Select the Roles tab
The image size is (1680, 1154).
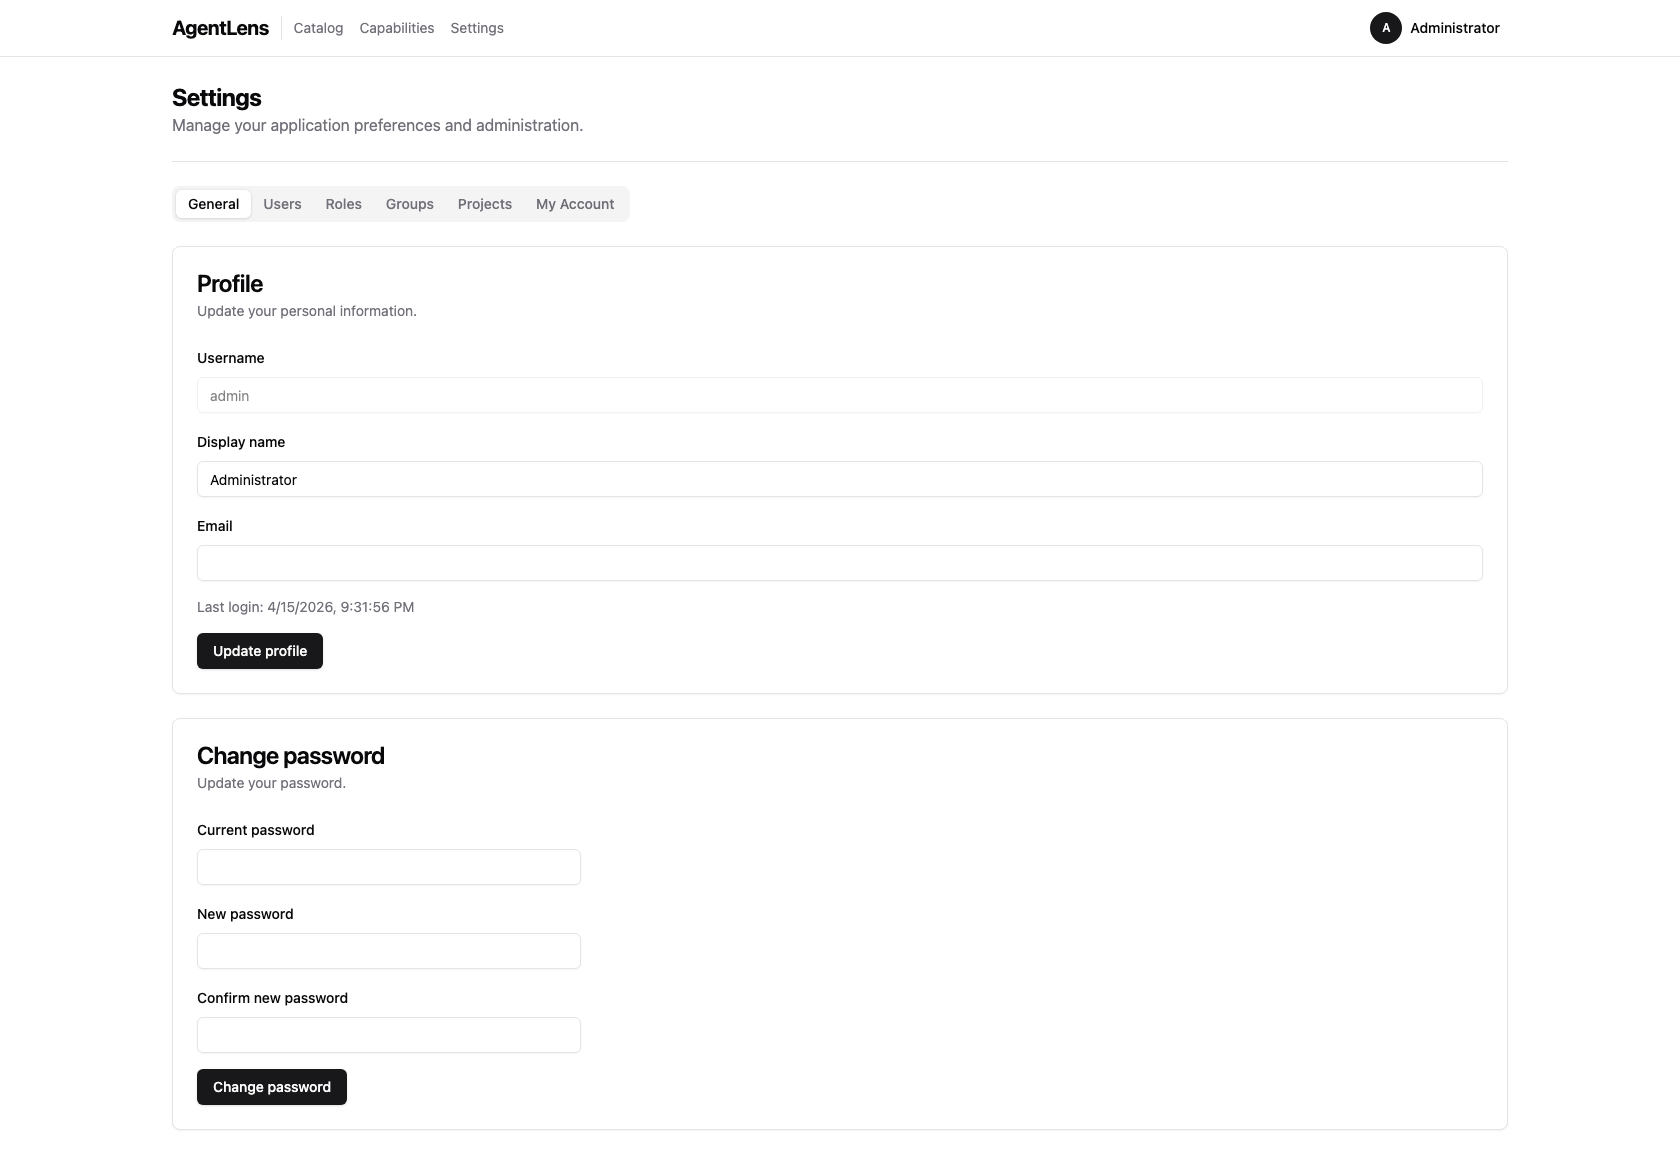click(x=343, y=204)
